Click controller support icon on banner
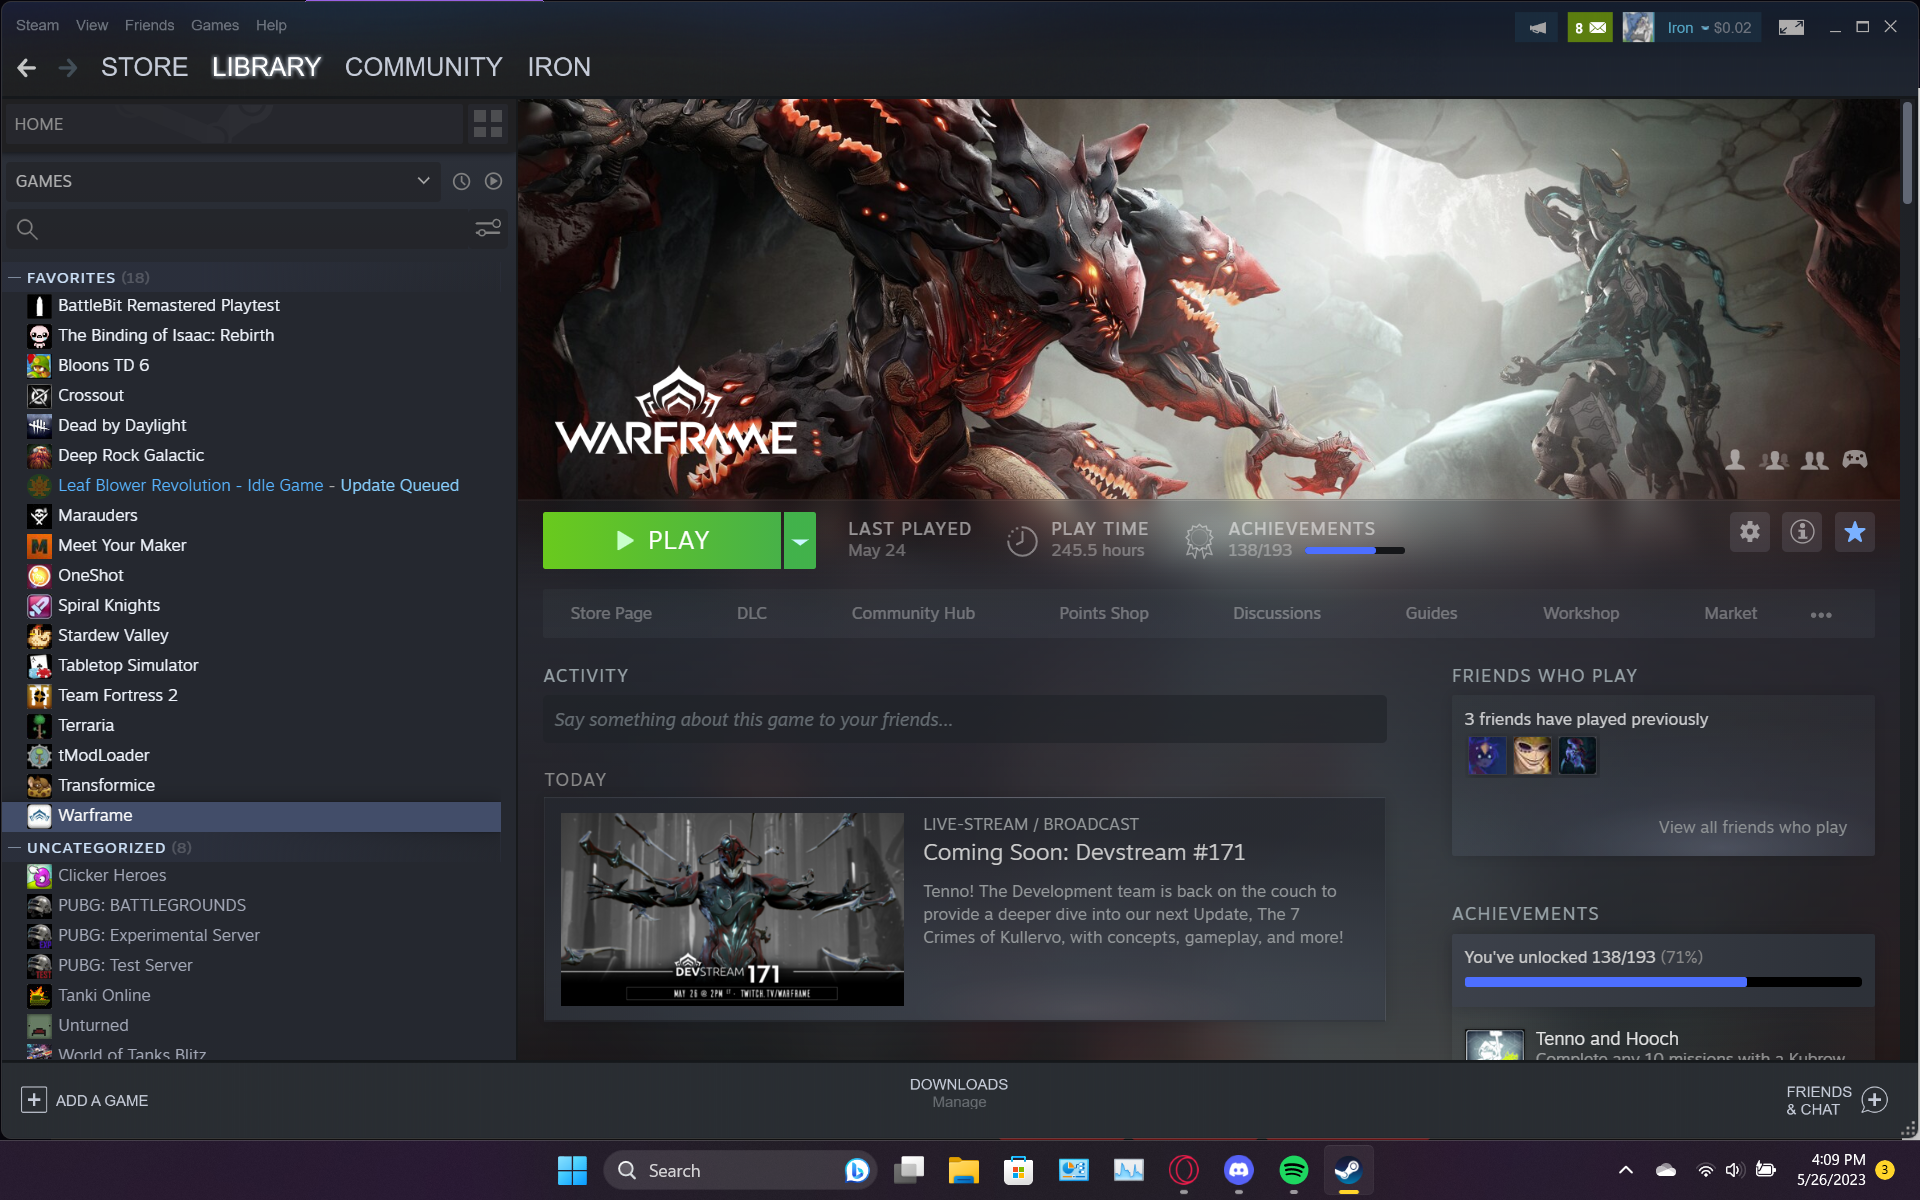Viewport: 1920px width, 1200px height. coord(1855,459)
